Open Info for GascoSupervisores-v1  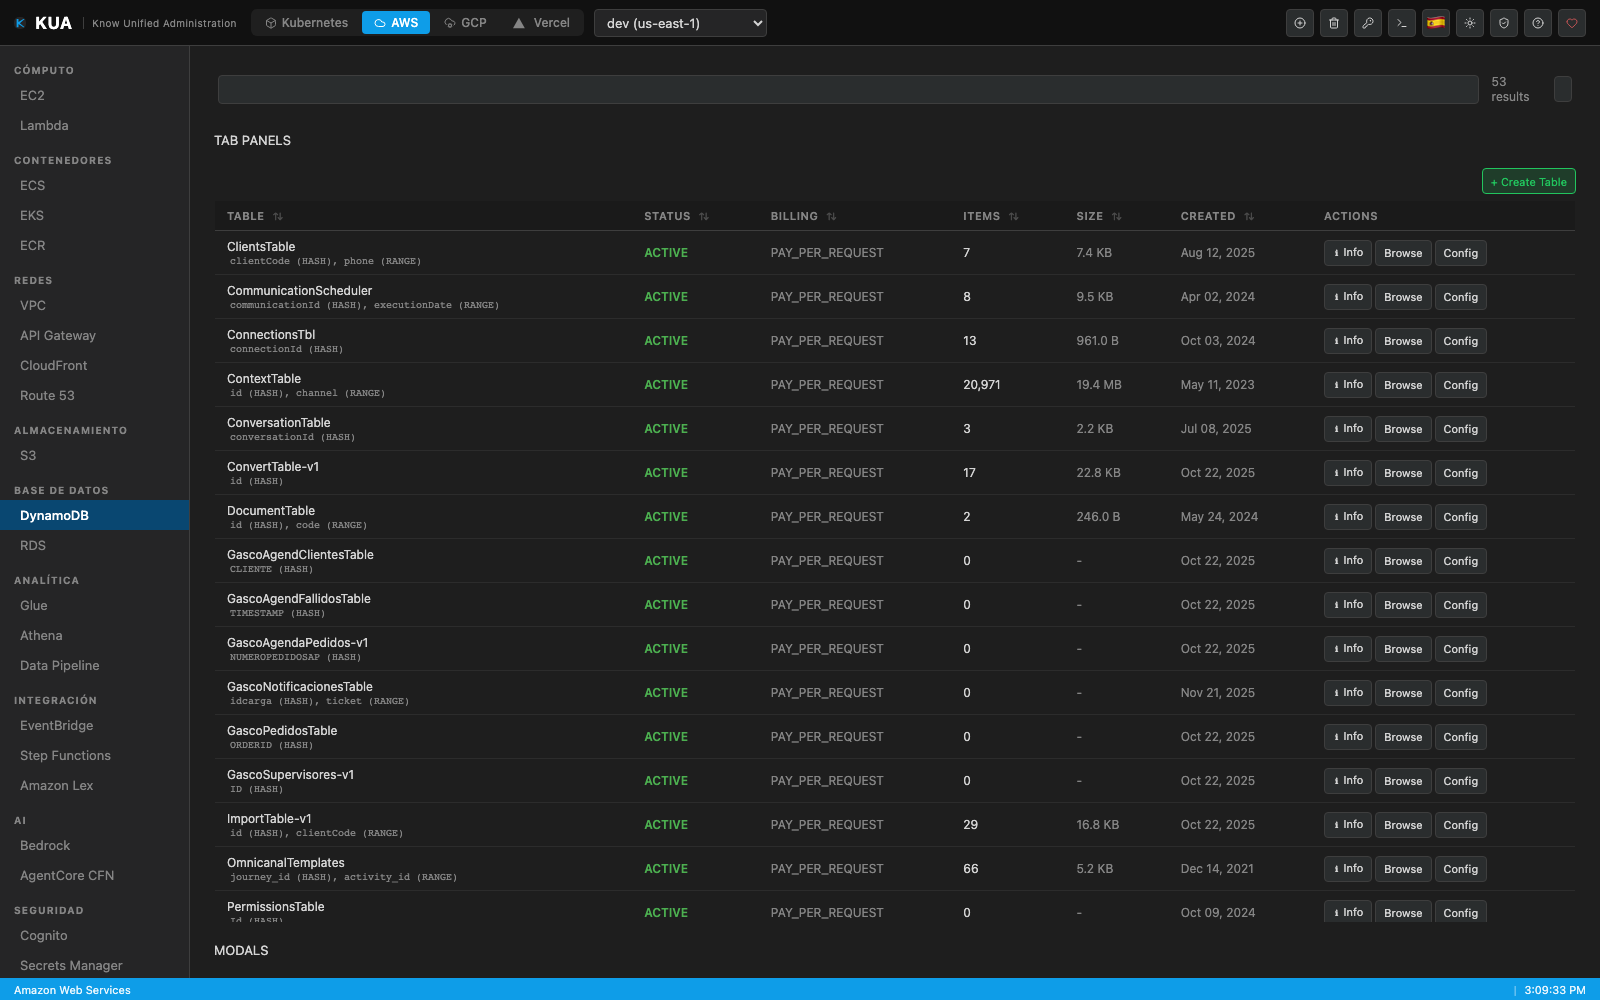point(1348,781)
